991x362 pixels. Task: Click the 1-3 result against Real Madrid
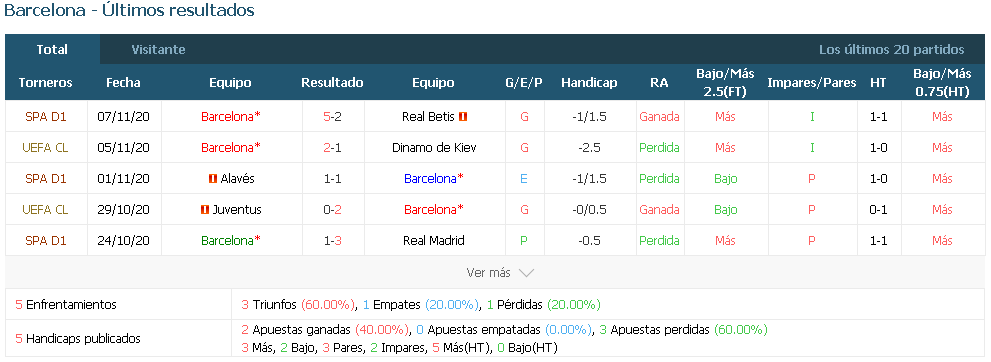click(x=332, y=241)
